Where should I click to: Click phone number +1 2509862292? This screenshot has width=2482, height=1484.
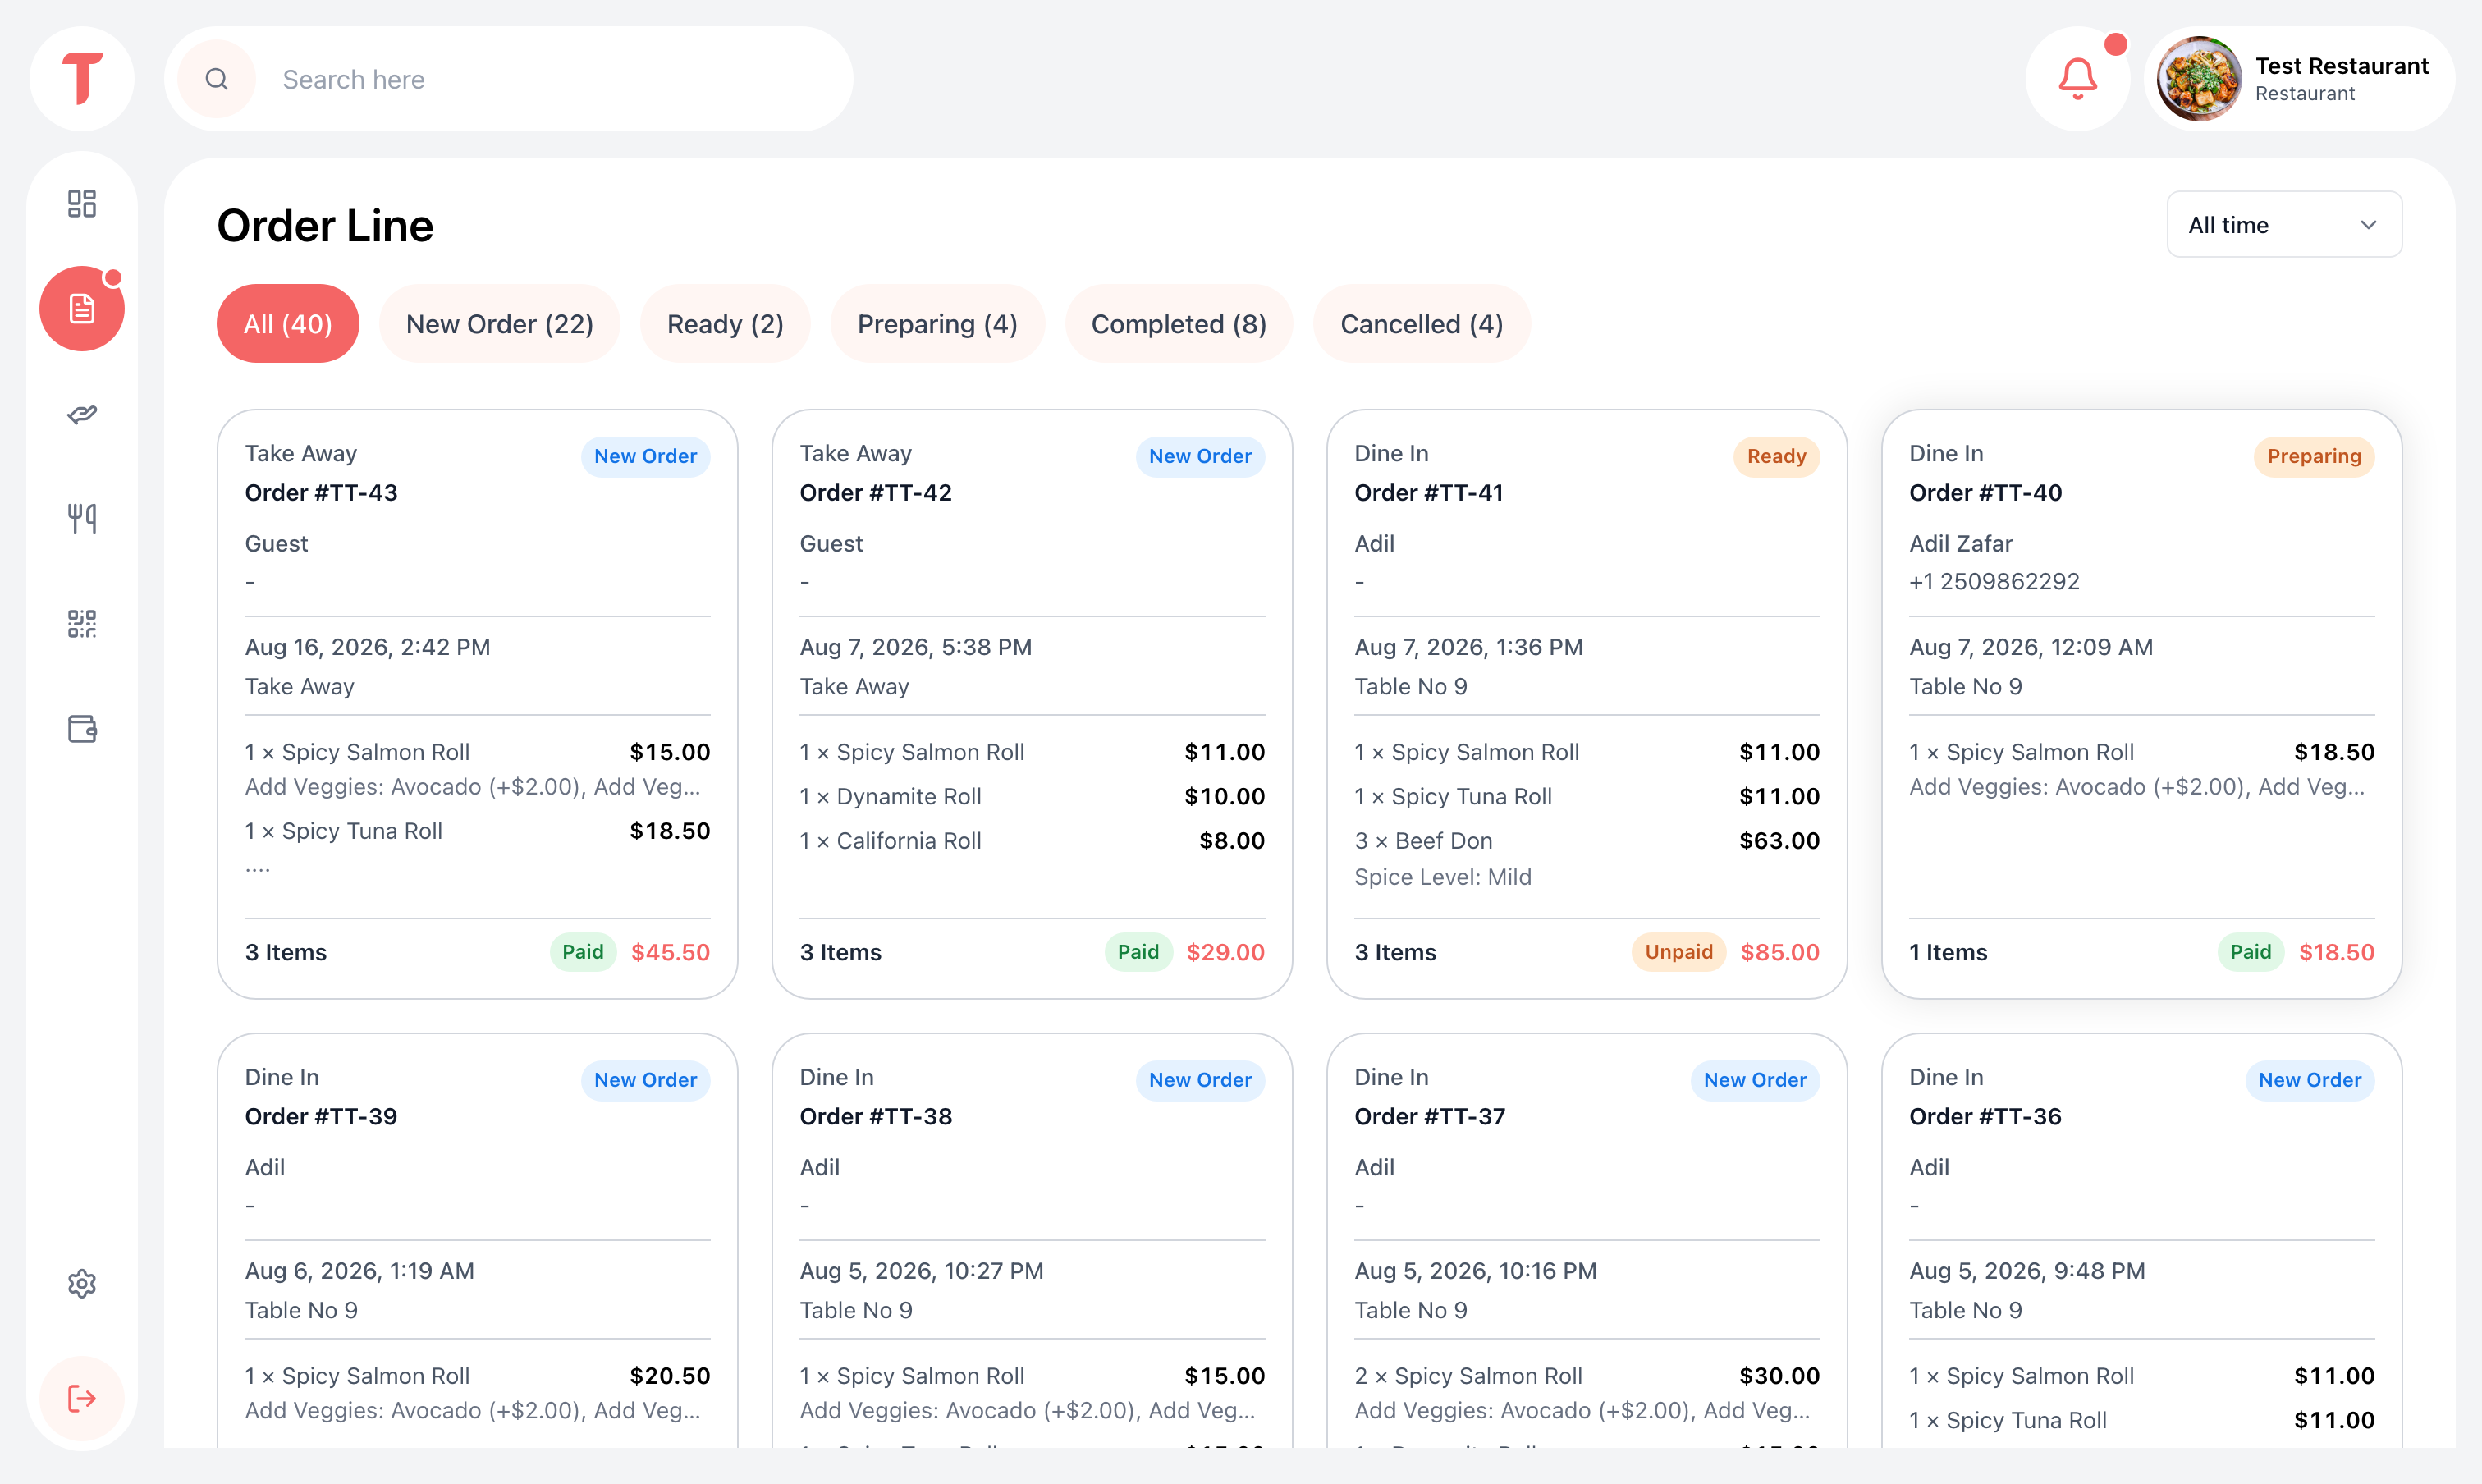coord(1994,581)
